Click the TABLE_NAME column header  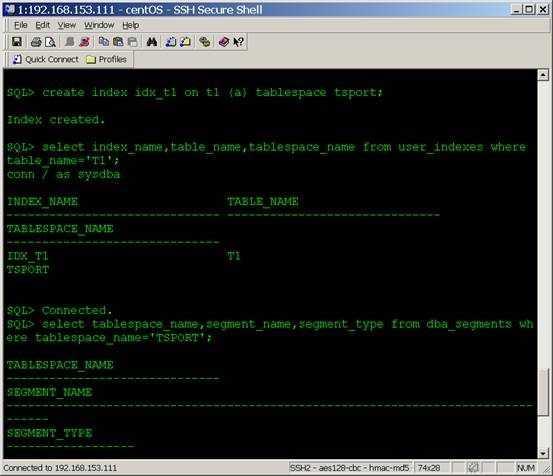click(x=263, y=202)
